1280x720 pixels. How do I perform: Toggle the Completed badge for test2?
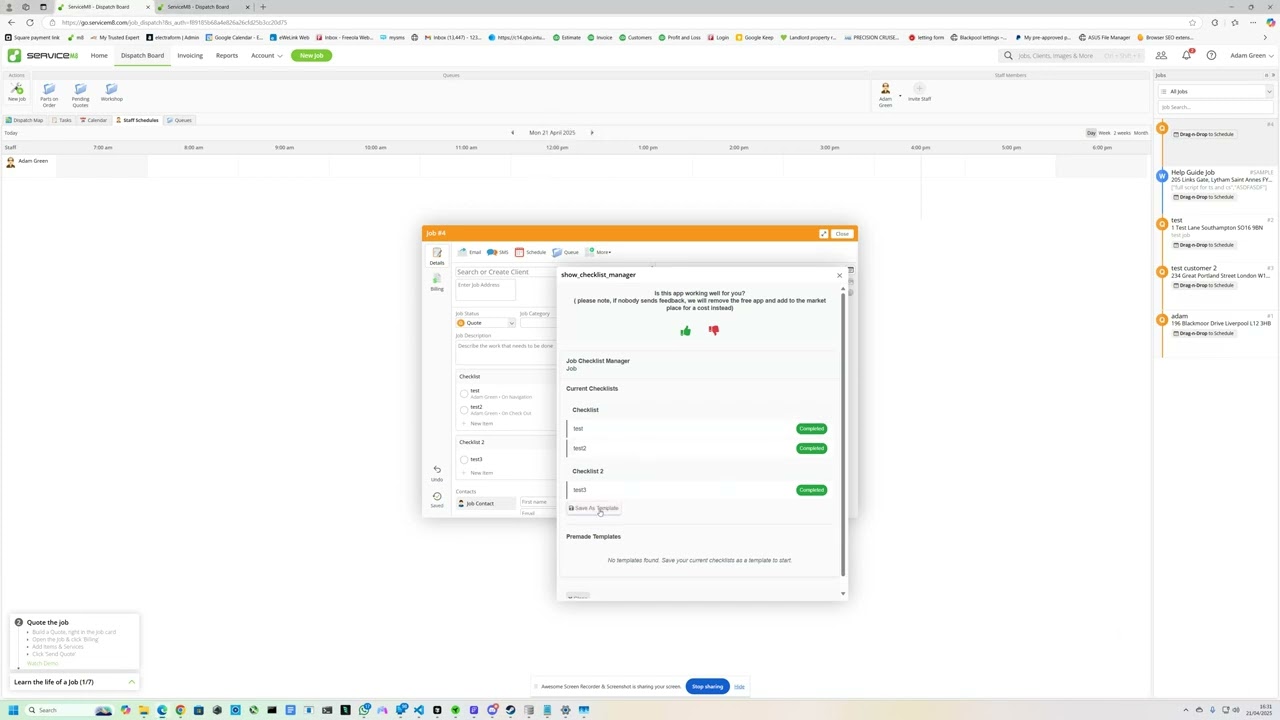coord(811,448)
